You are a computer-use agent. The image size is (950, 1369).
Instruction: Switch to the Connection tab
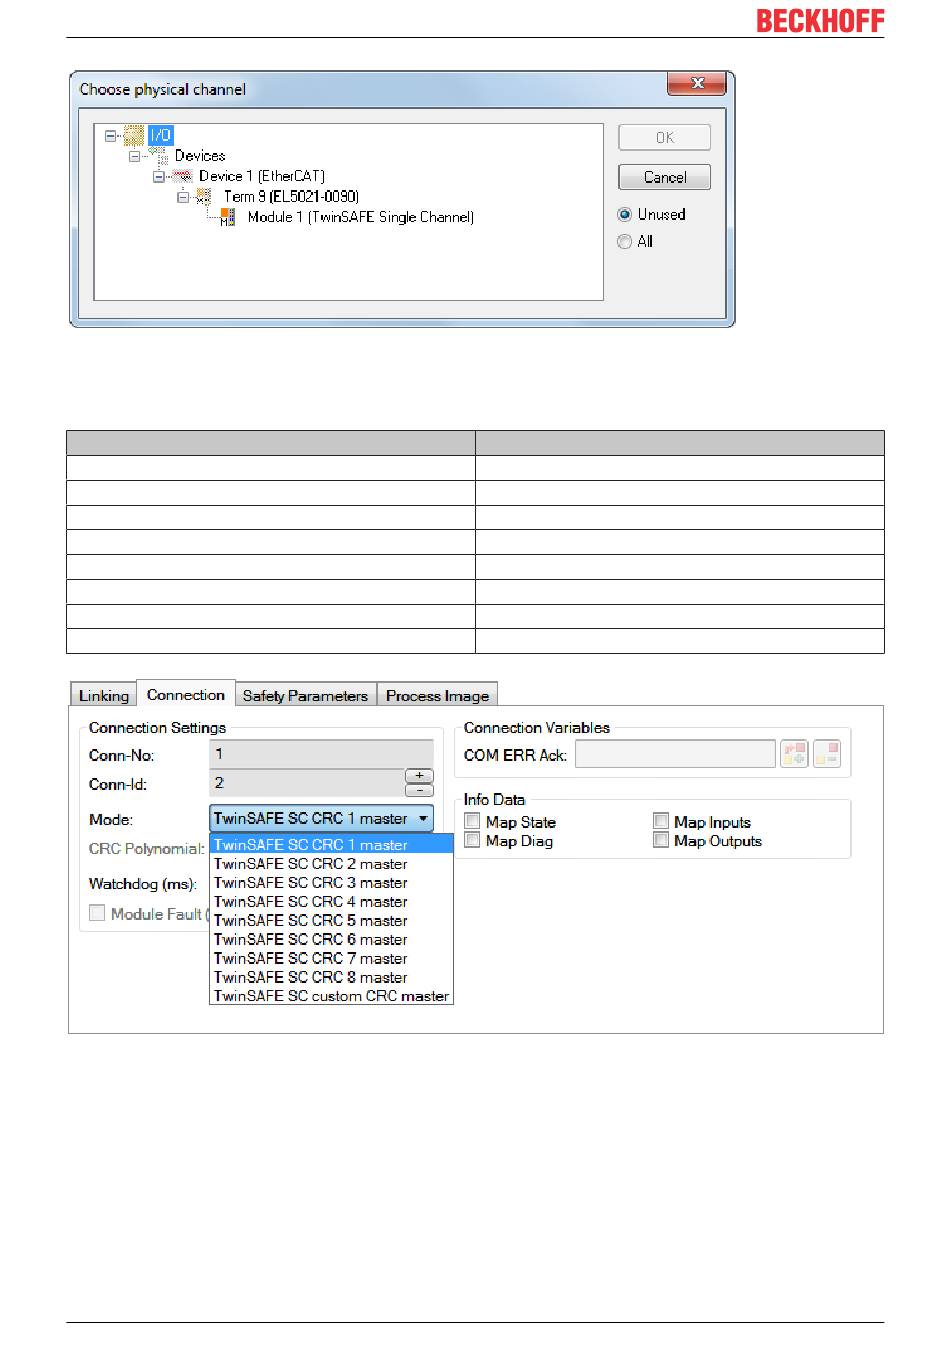[x=186, y=694]
